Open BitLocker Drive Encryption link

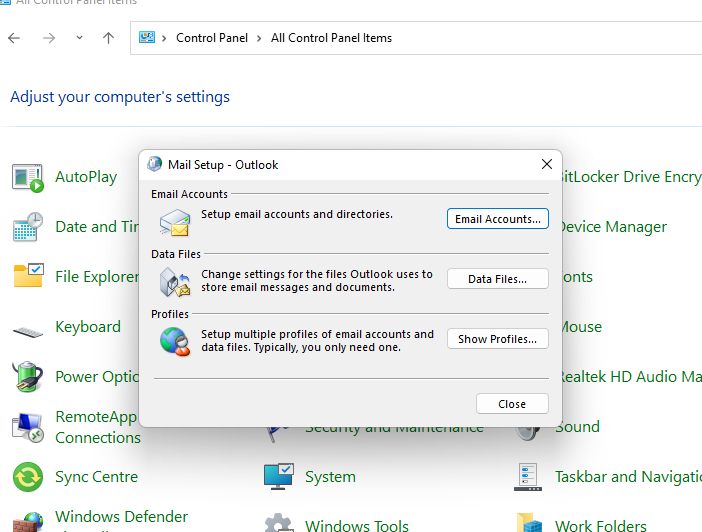pyautogui.click(x=632, y=177)
